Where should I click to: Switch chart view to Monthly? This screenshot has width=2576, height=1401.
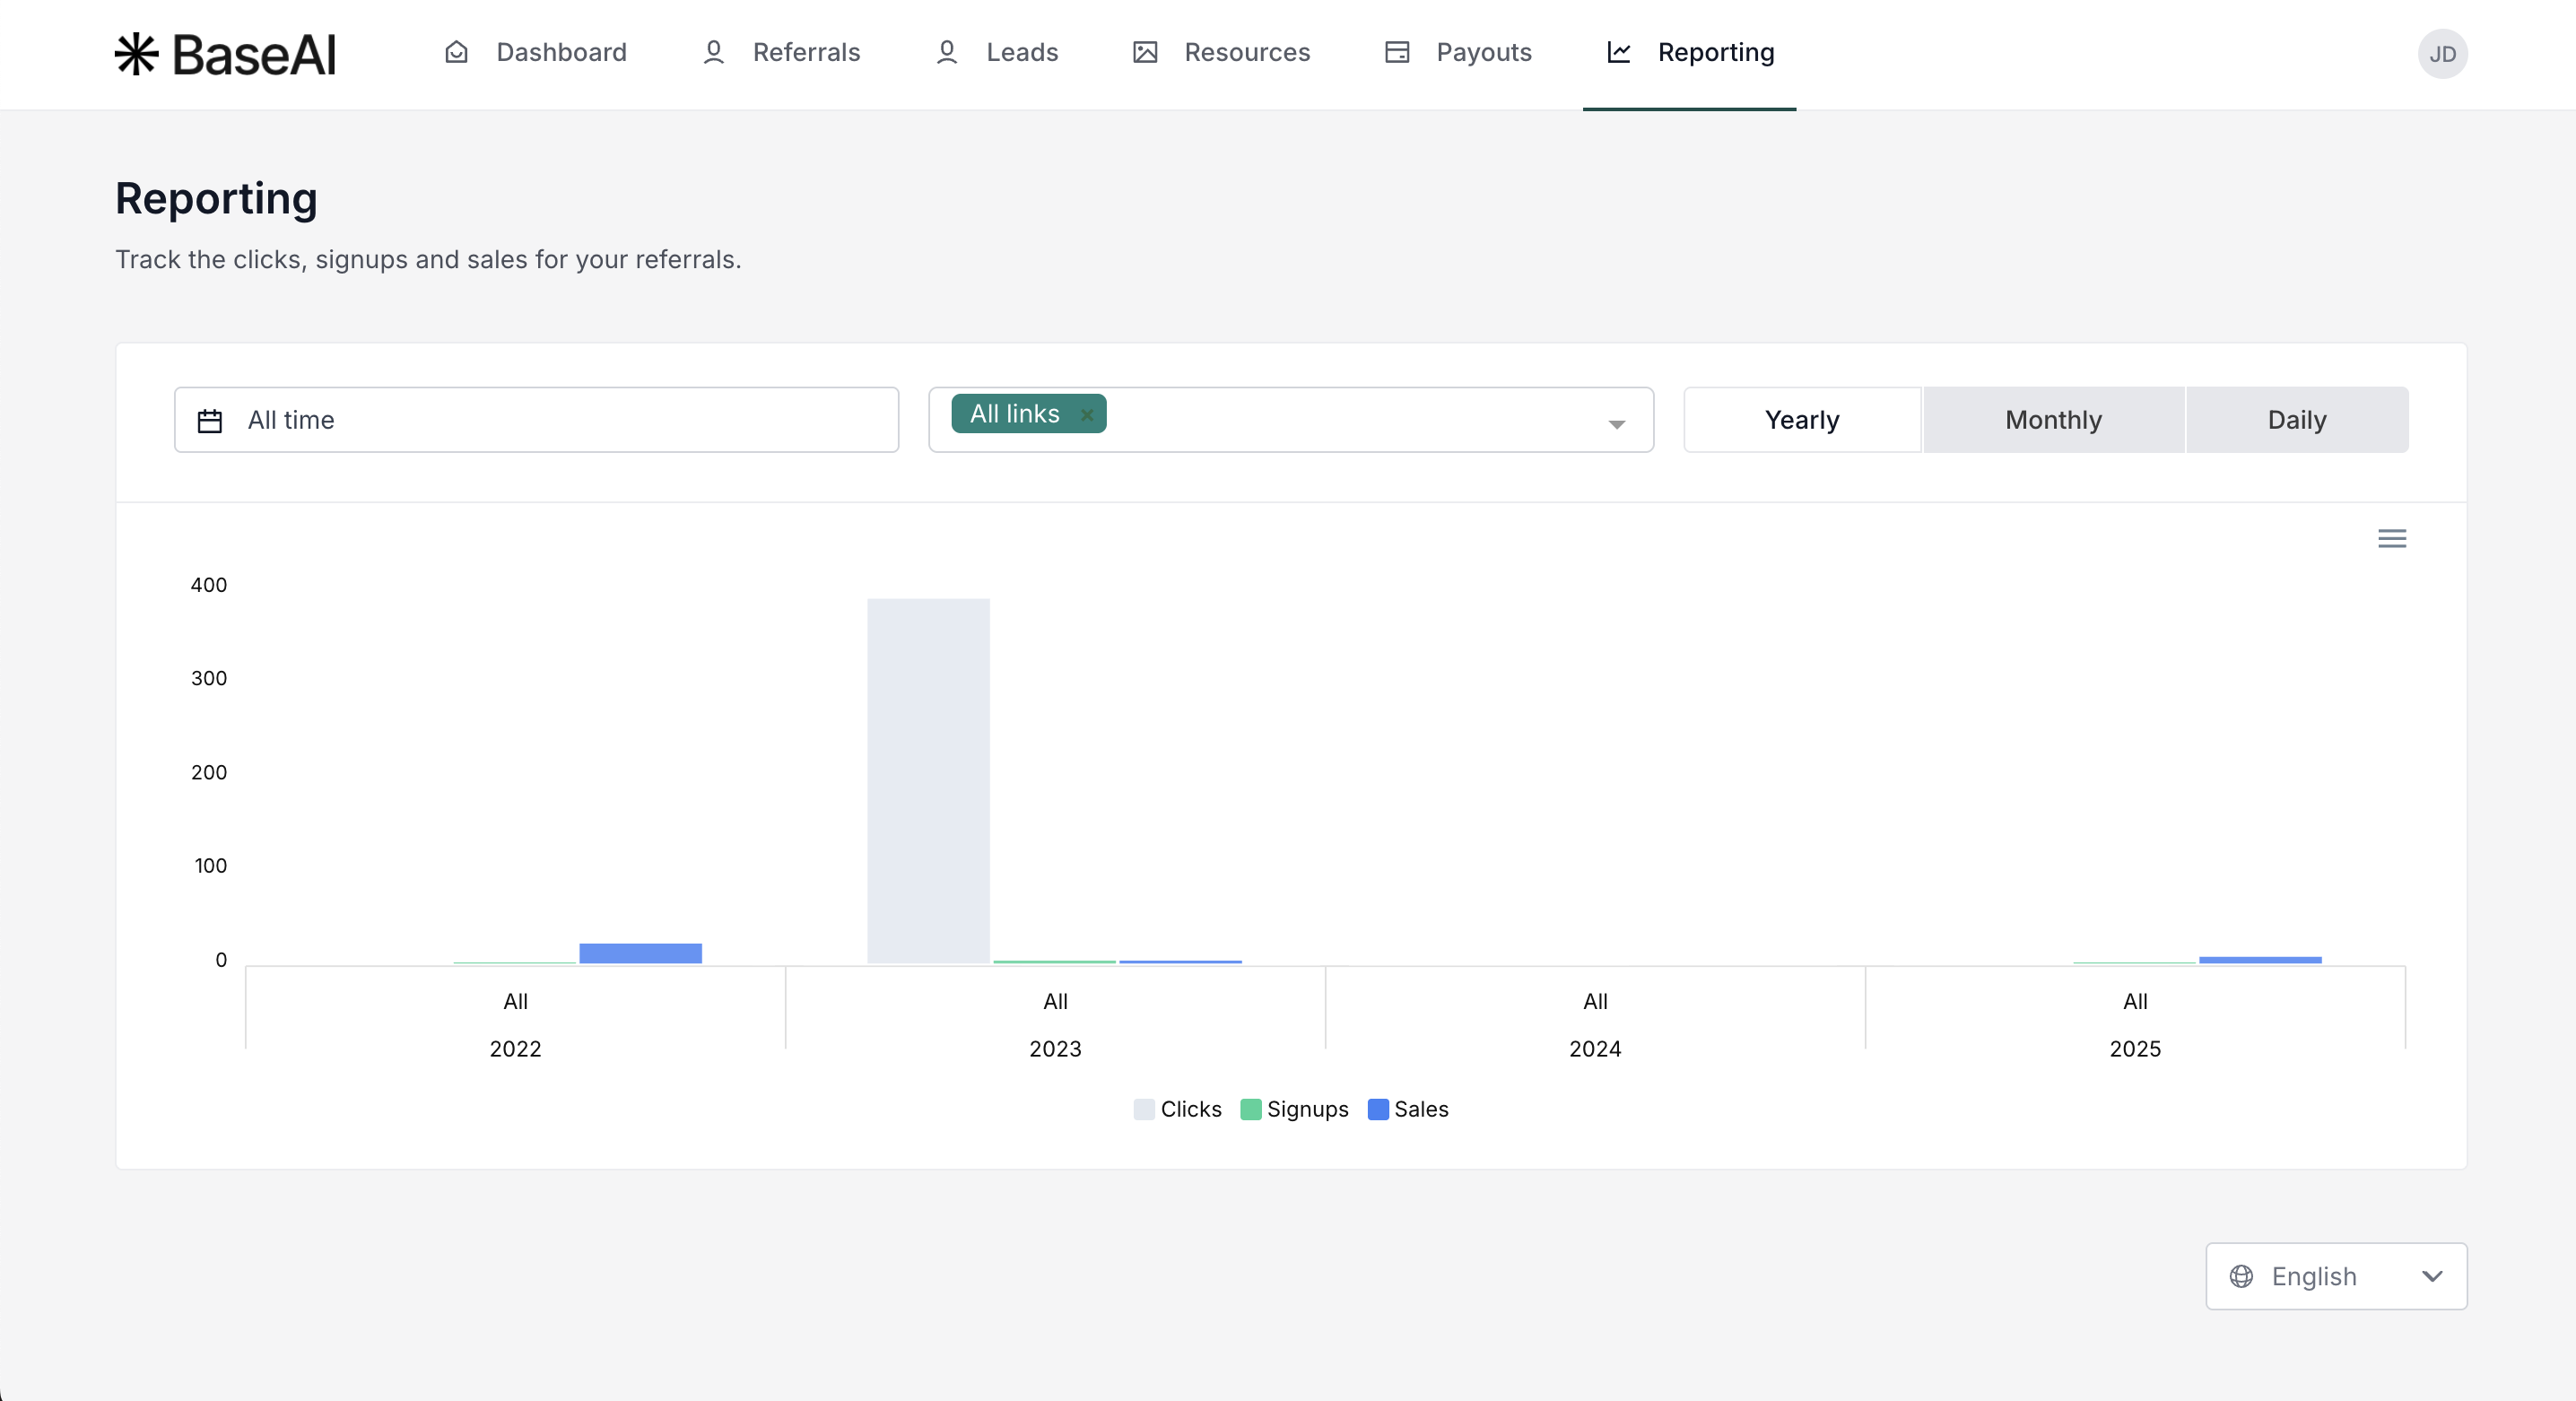click(x=2053, y=420)
